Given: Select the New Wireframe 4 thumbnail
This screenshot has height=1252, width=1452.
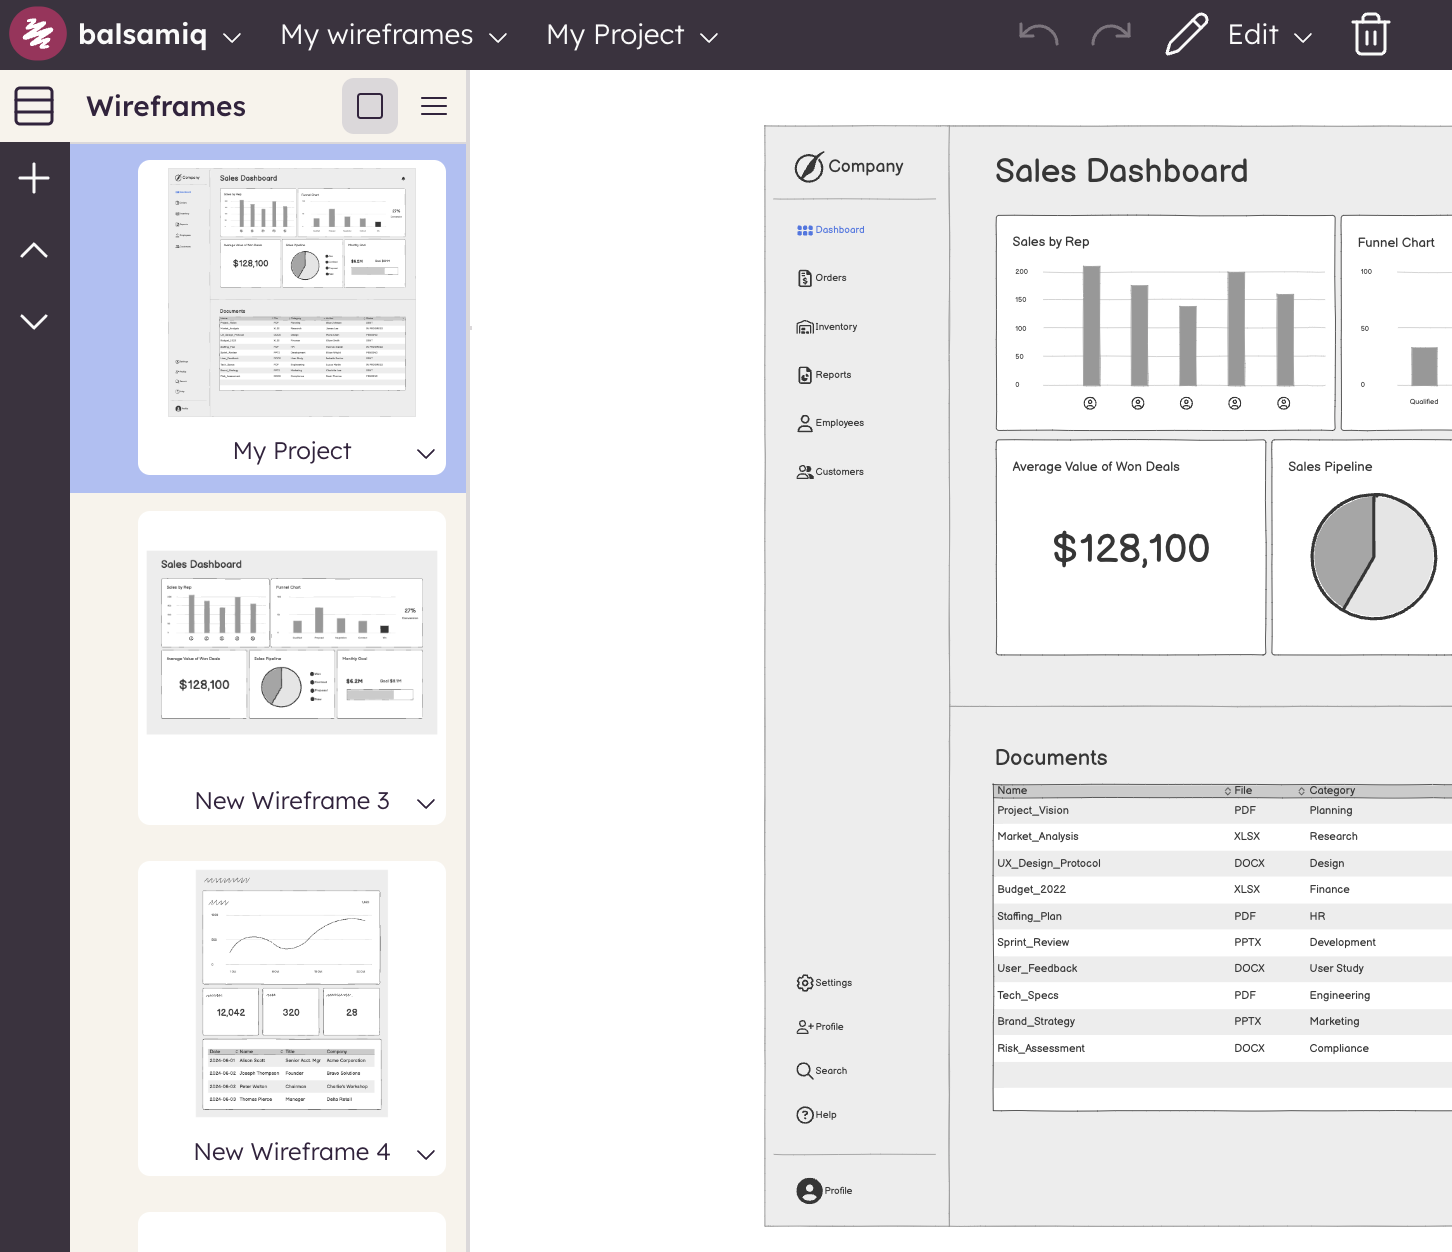Looking at the screenshot, I should click(292, 993).
